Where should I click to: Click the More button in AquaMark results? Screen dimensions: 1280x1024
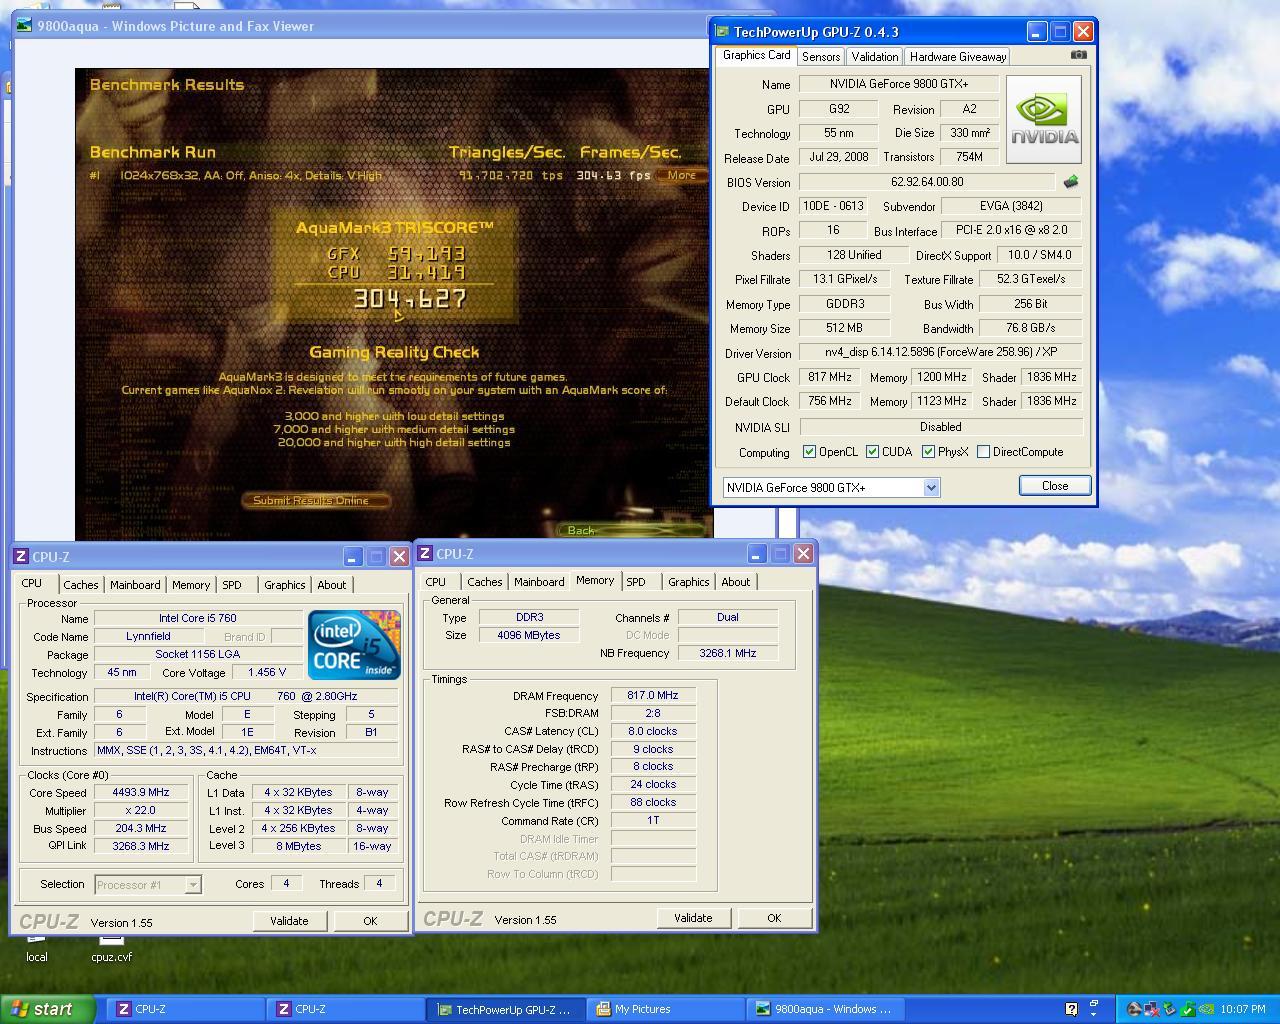pos(682,175)
